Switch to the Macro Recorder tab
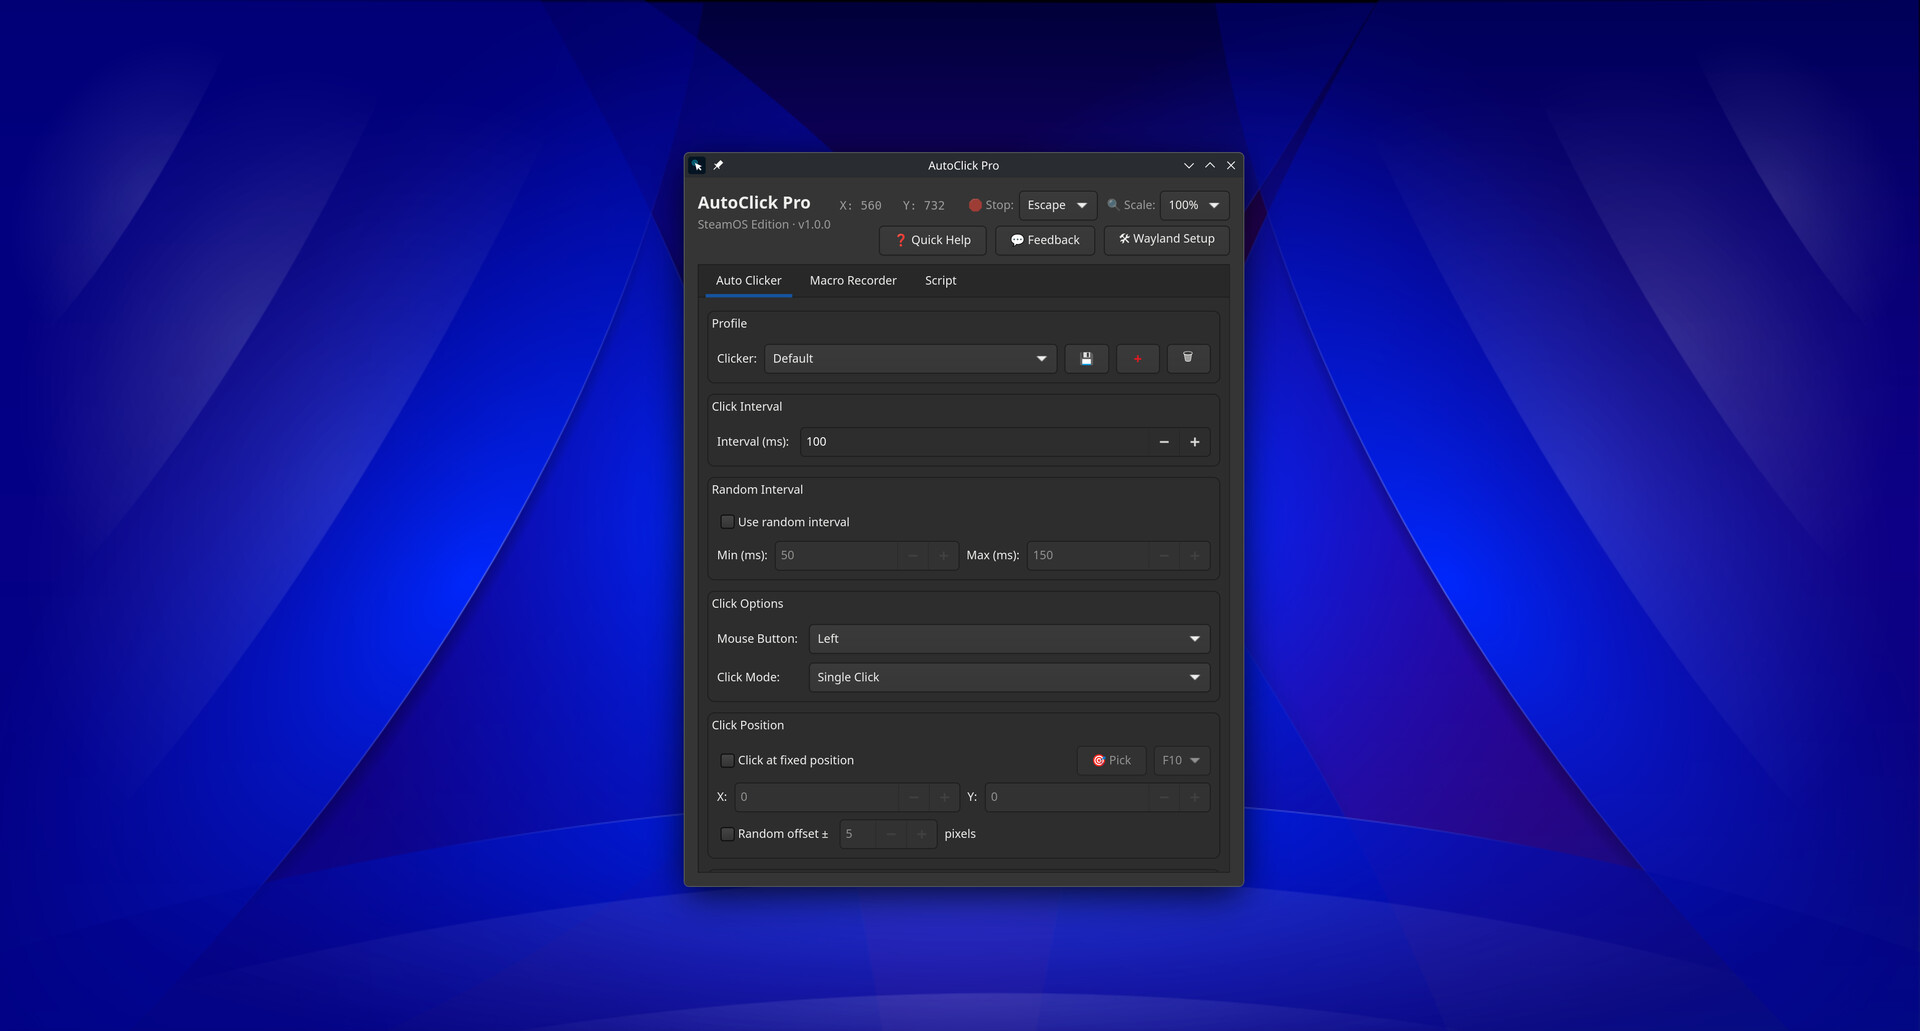The height and width of the screenshot is (1031, 1920). tap(853, 281)
